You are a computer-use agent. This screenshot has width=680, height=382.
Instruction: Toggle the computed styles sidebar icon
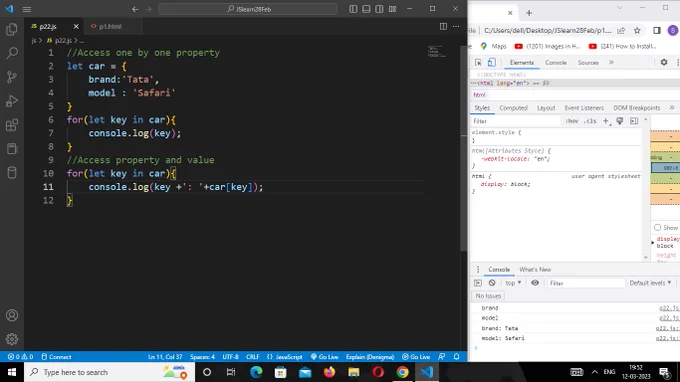pyautogui.click(x=634, y=121)
